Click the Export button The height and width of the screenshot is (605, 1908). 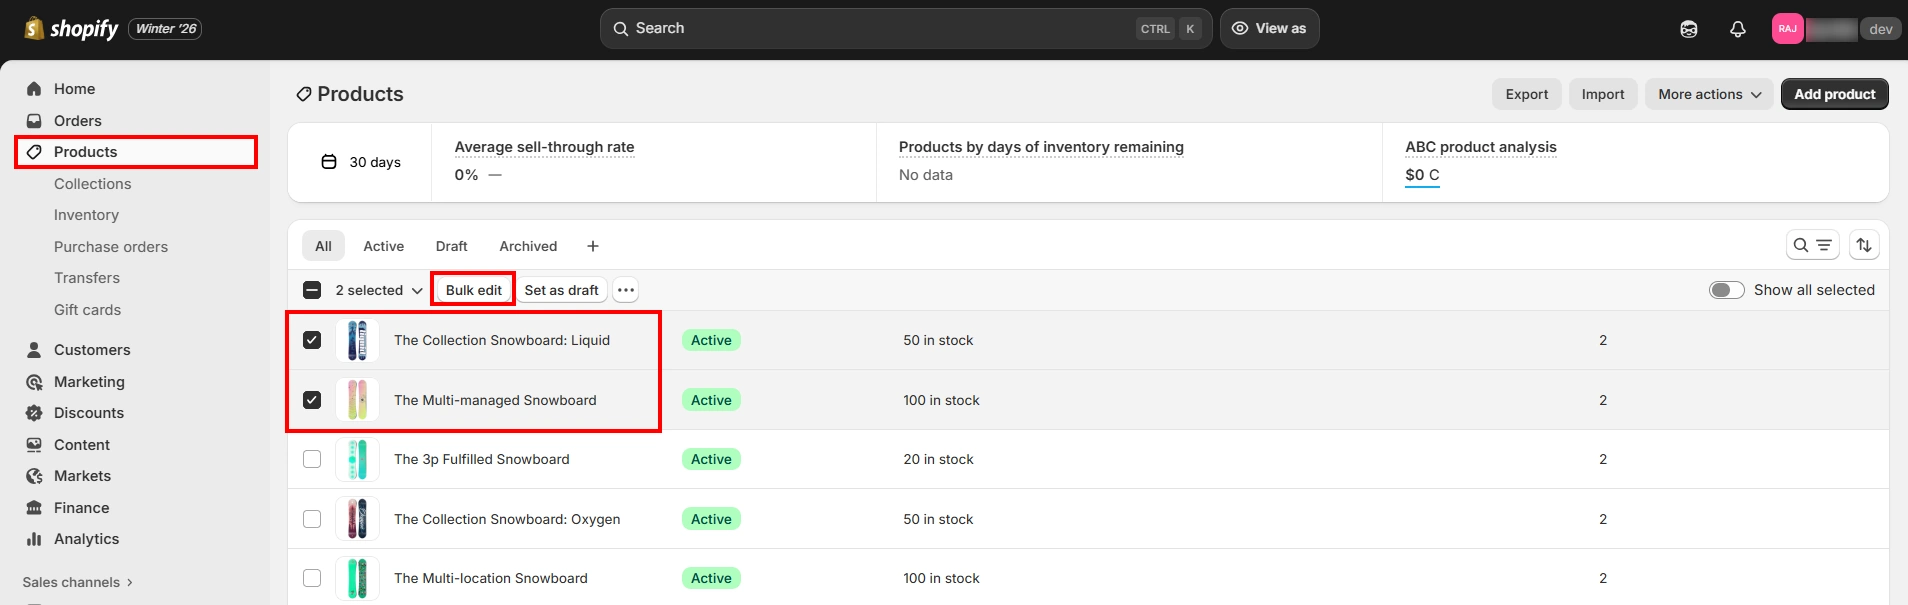(1527, 94)
